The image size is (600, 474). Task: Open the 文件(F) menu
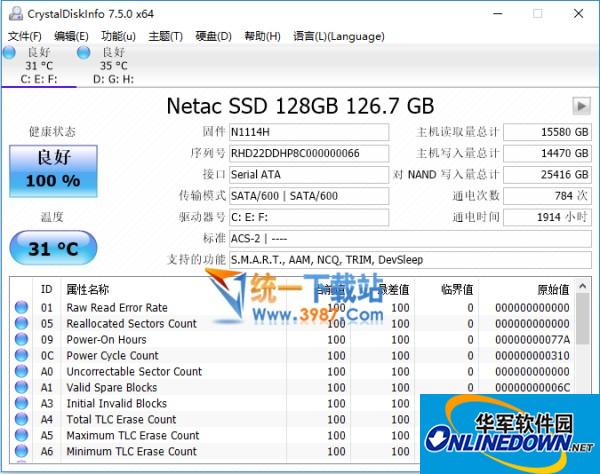point(24,36)
